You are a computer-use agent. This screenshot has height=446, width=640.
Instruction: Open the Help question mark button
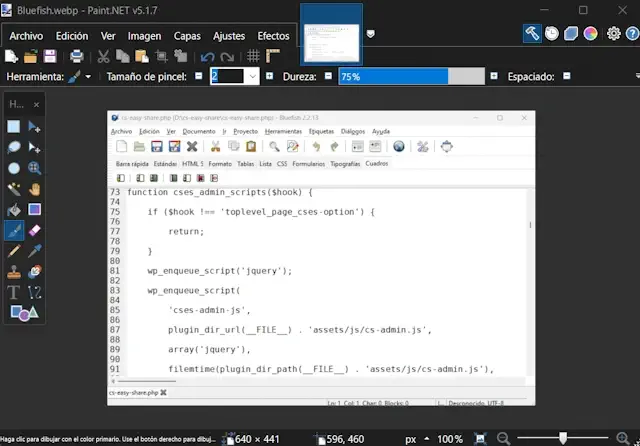point(632,33)
